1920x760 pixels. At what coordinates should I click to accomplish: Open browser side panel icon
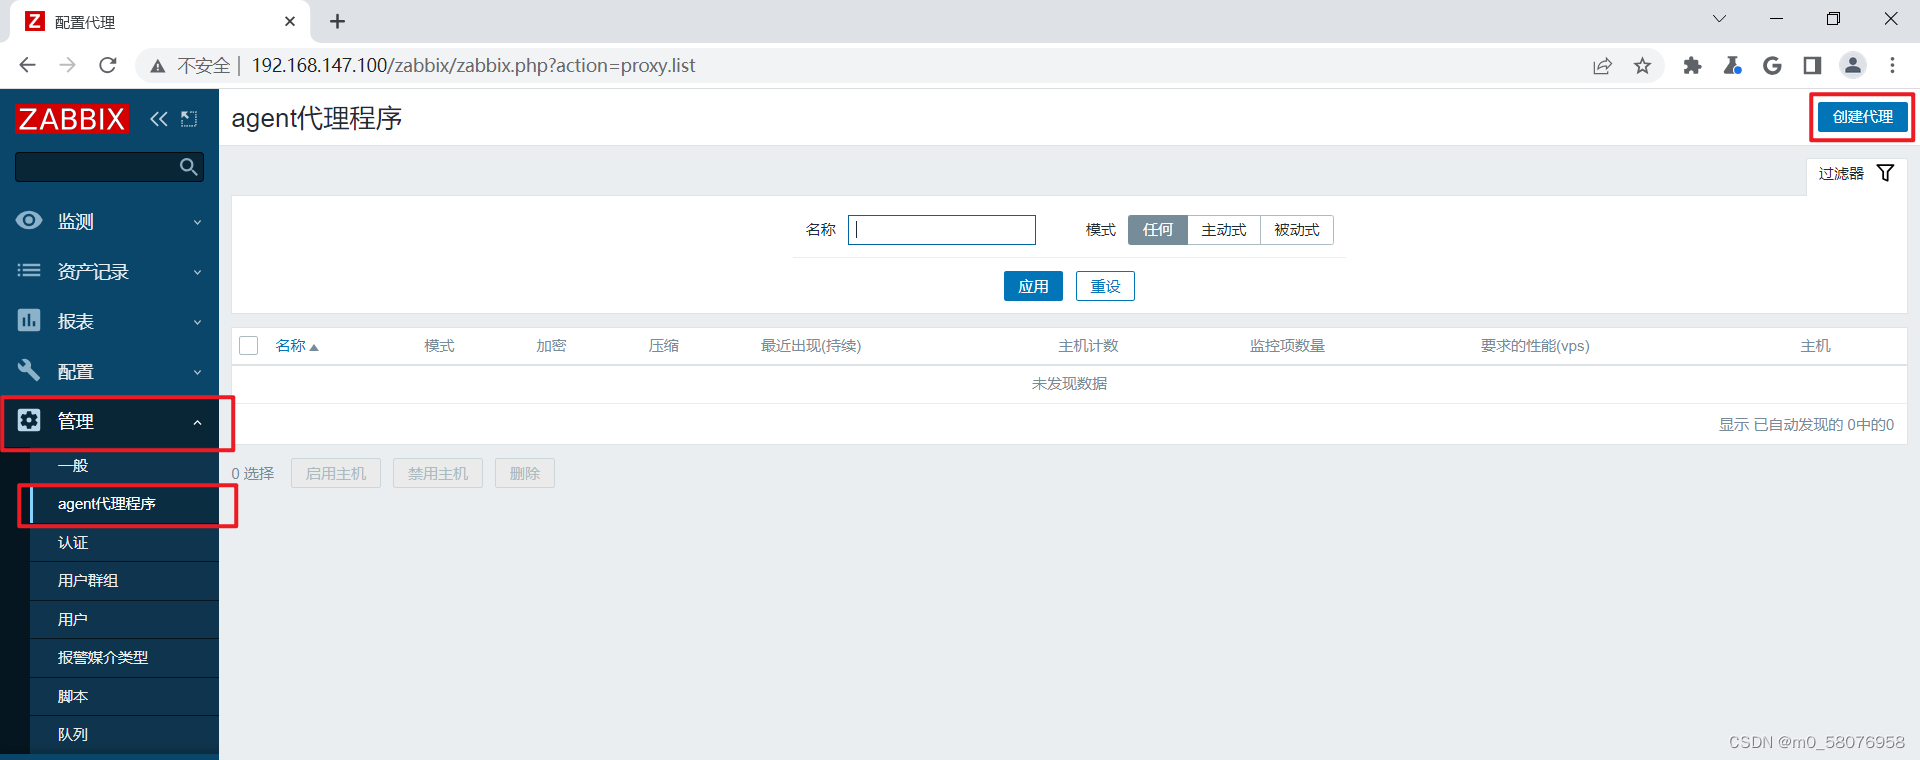click(x=1812, y=65)
